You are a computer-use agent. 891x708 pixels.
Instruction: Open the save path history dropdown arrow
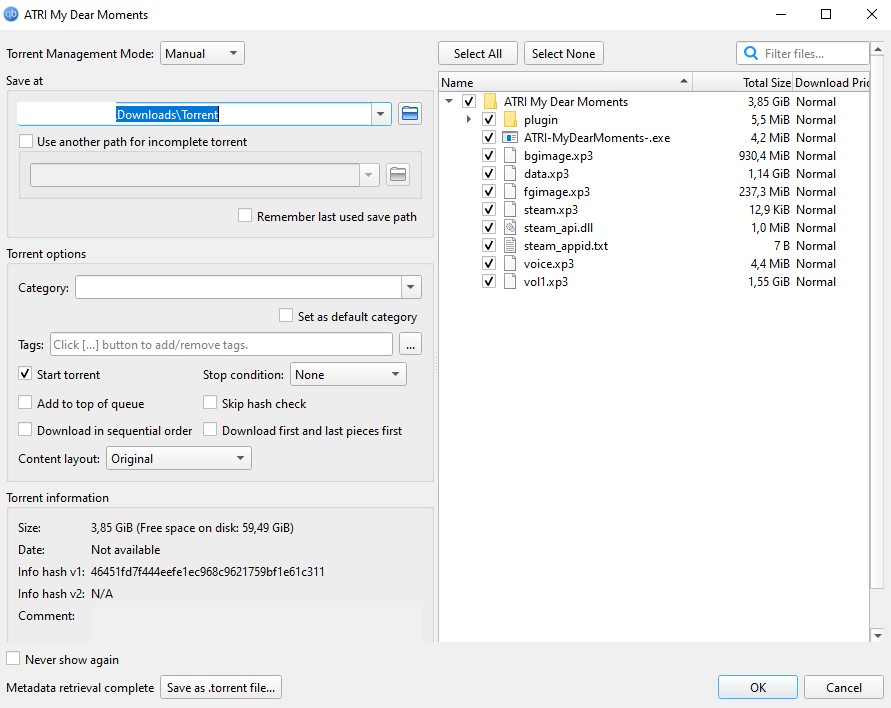tap(381, 114)
